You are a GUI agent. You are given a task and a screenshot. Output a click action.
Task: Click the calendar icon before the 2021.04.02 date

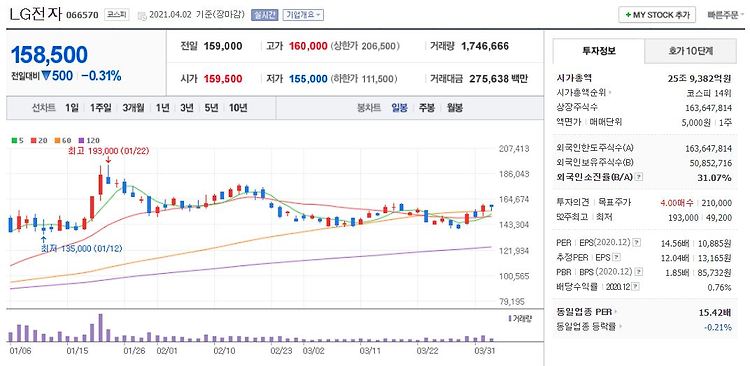(x=142, y=15)
